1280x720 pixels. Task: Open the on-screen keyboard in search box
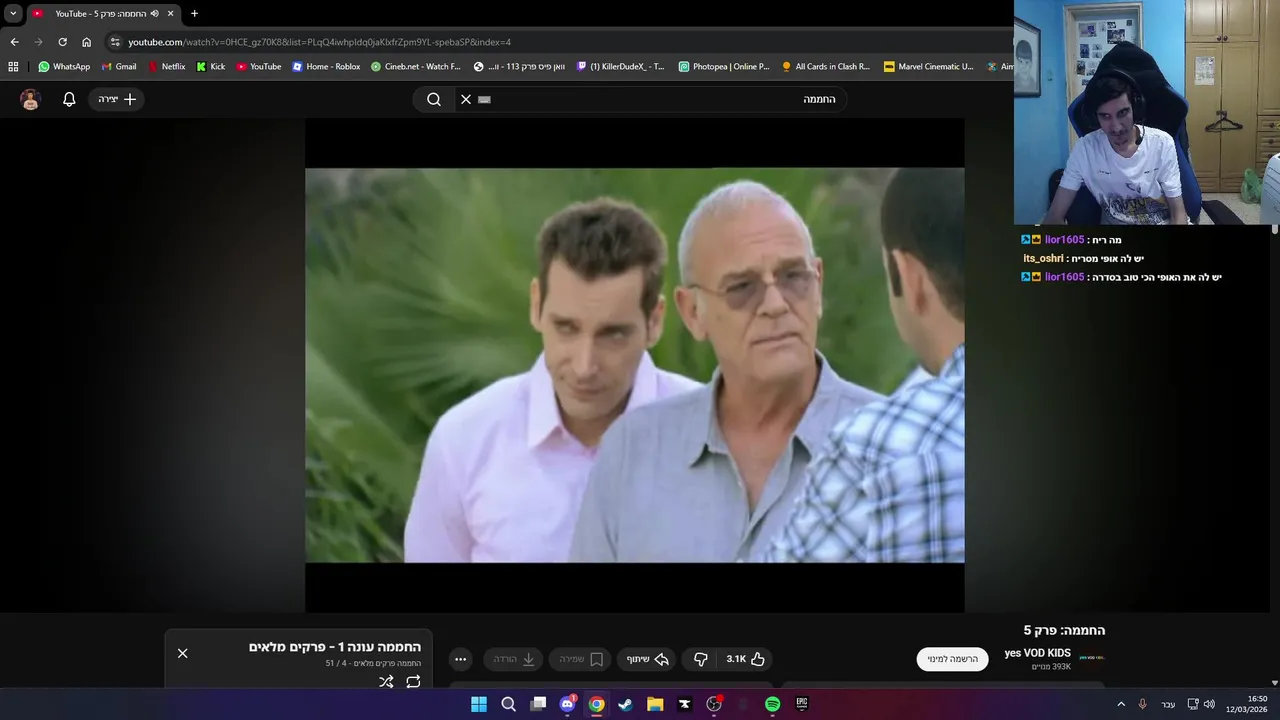tap(485, 99)
